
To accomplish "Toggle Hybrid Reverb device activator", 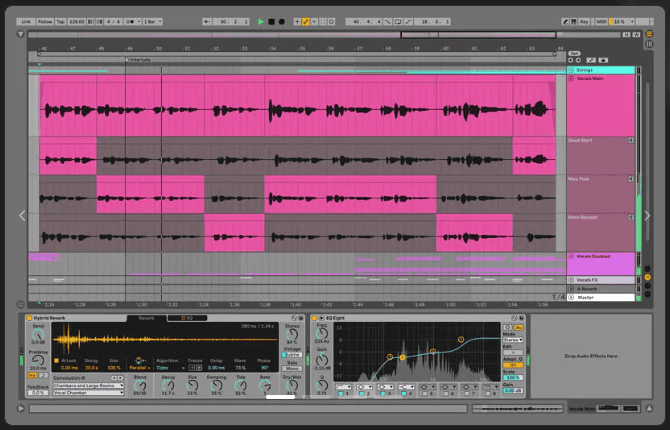I will [29, 318].
